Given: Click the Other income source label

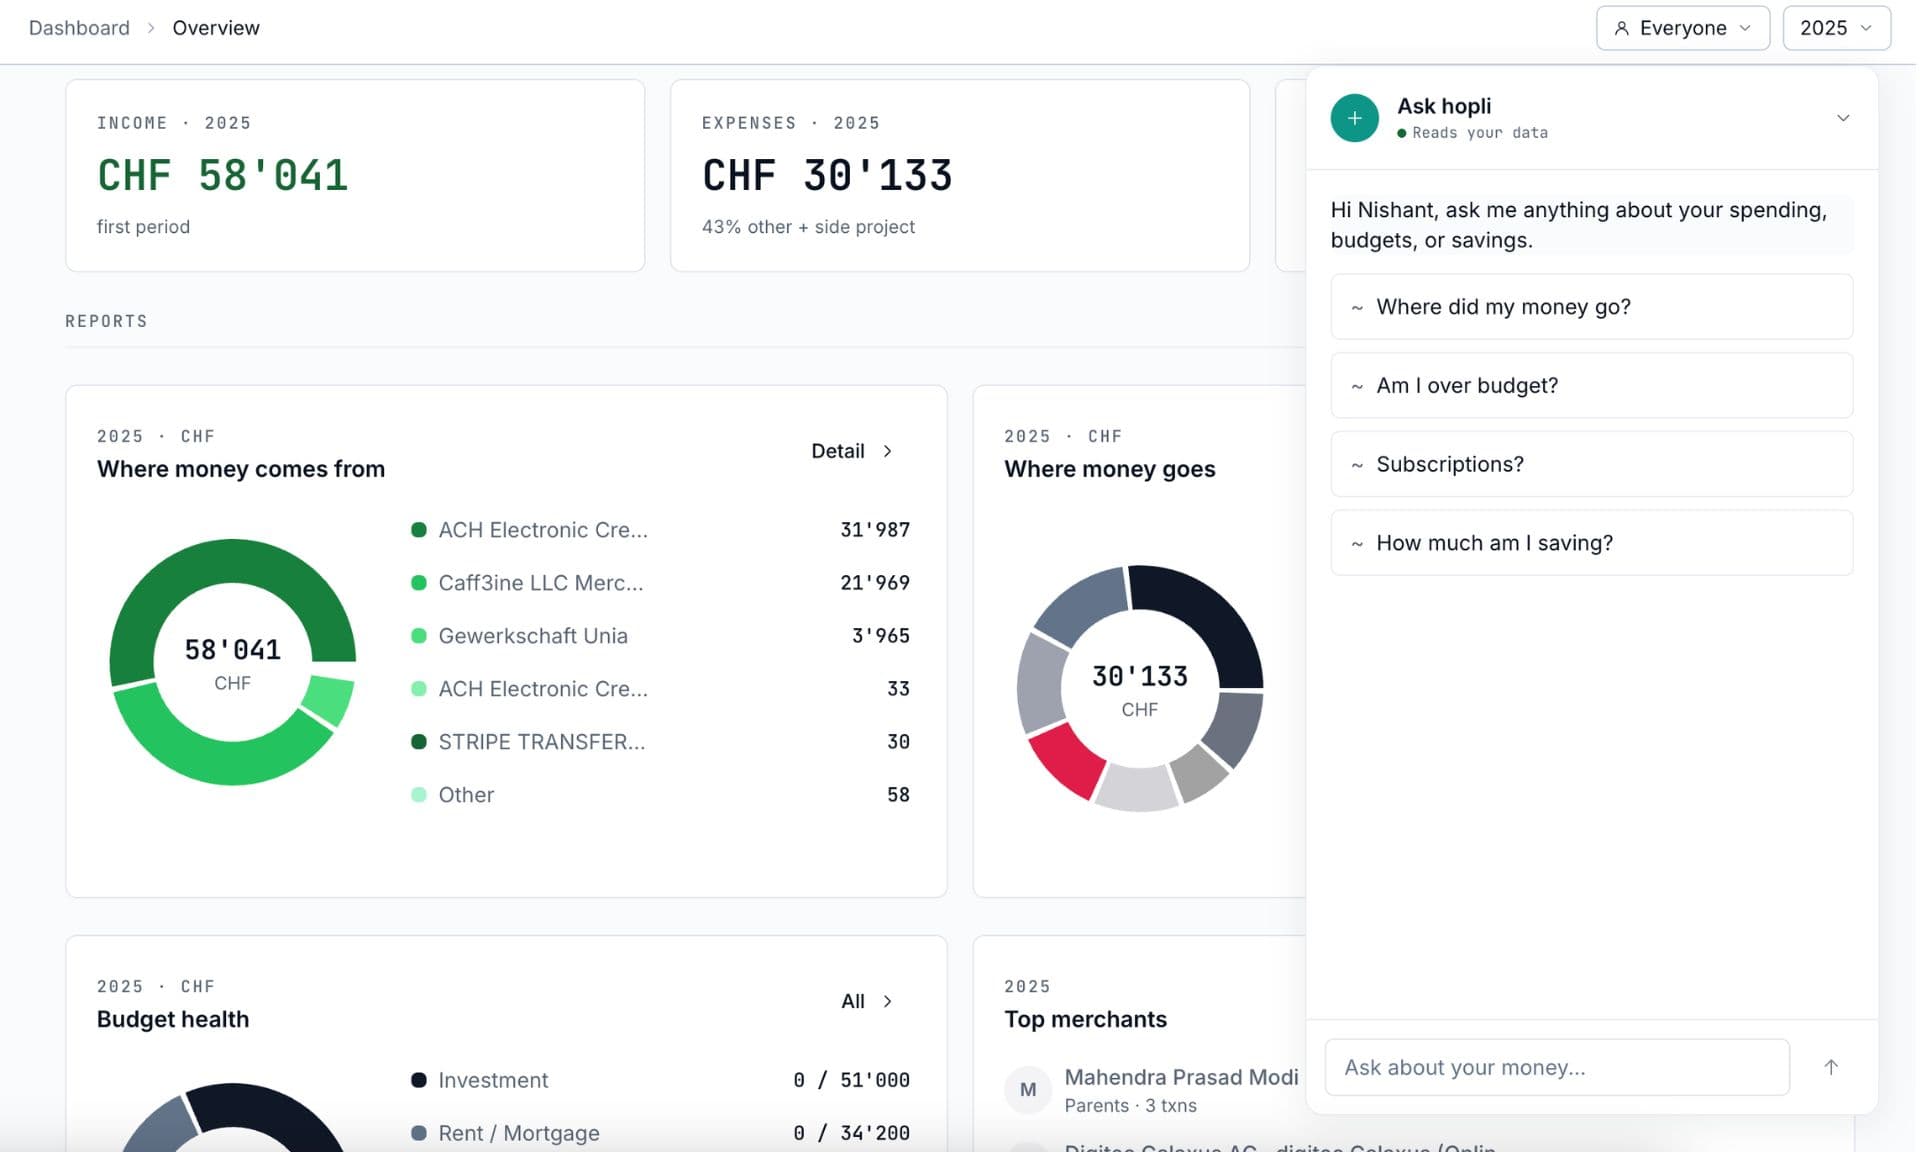Looking at the screenshot, I should tap(466, 795).
